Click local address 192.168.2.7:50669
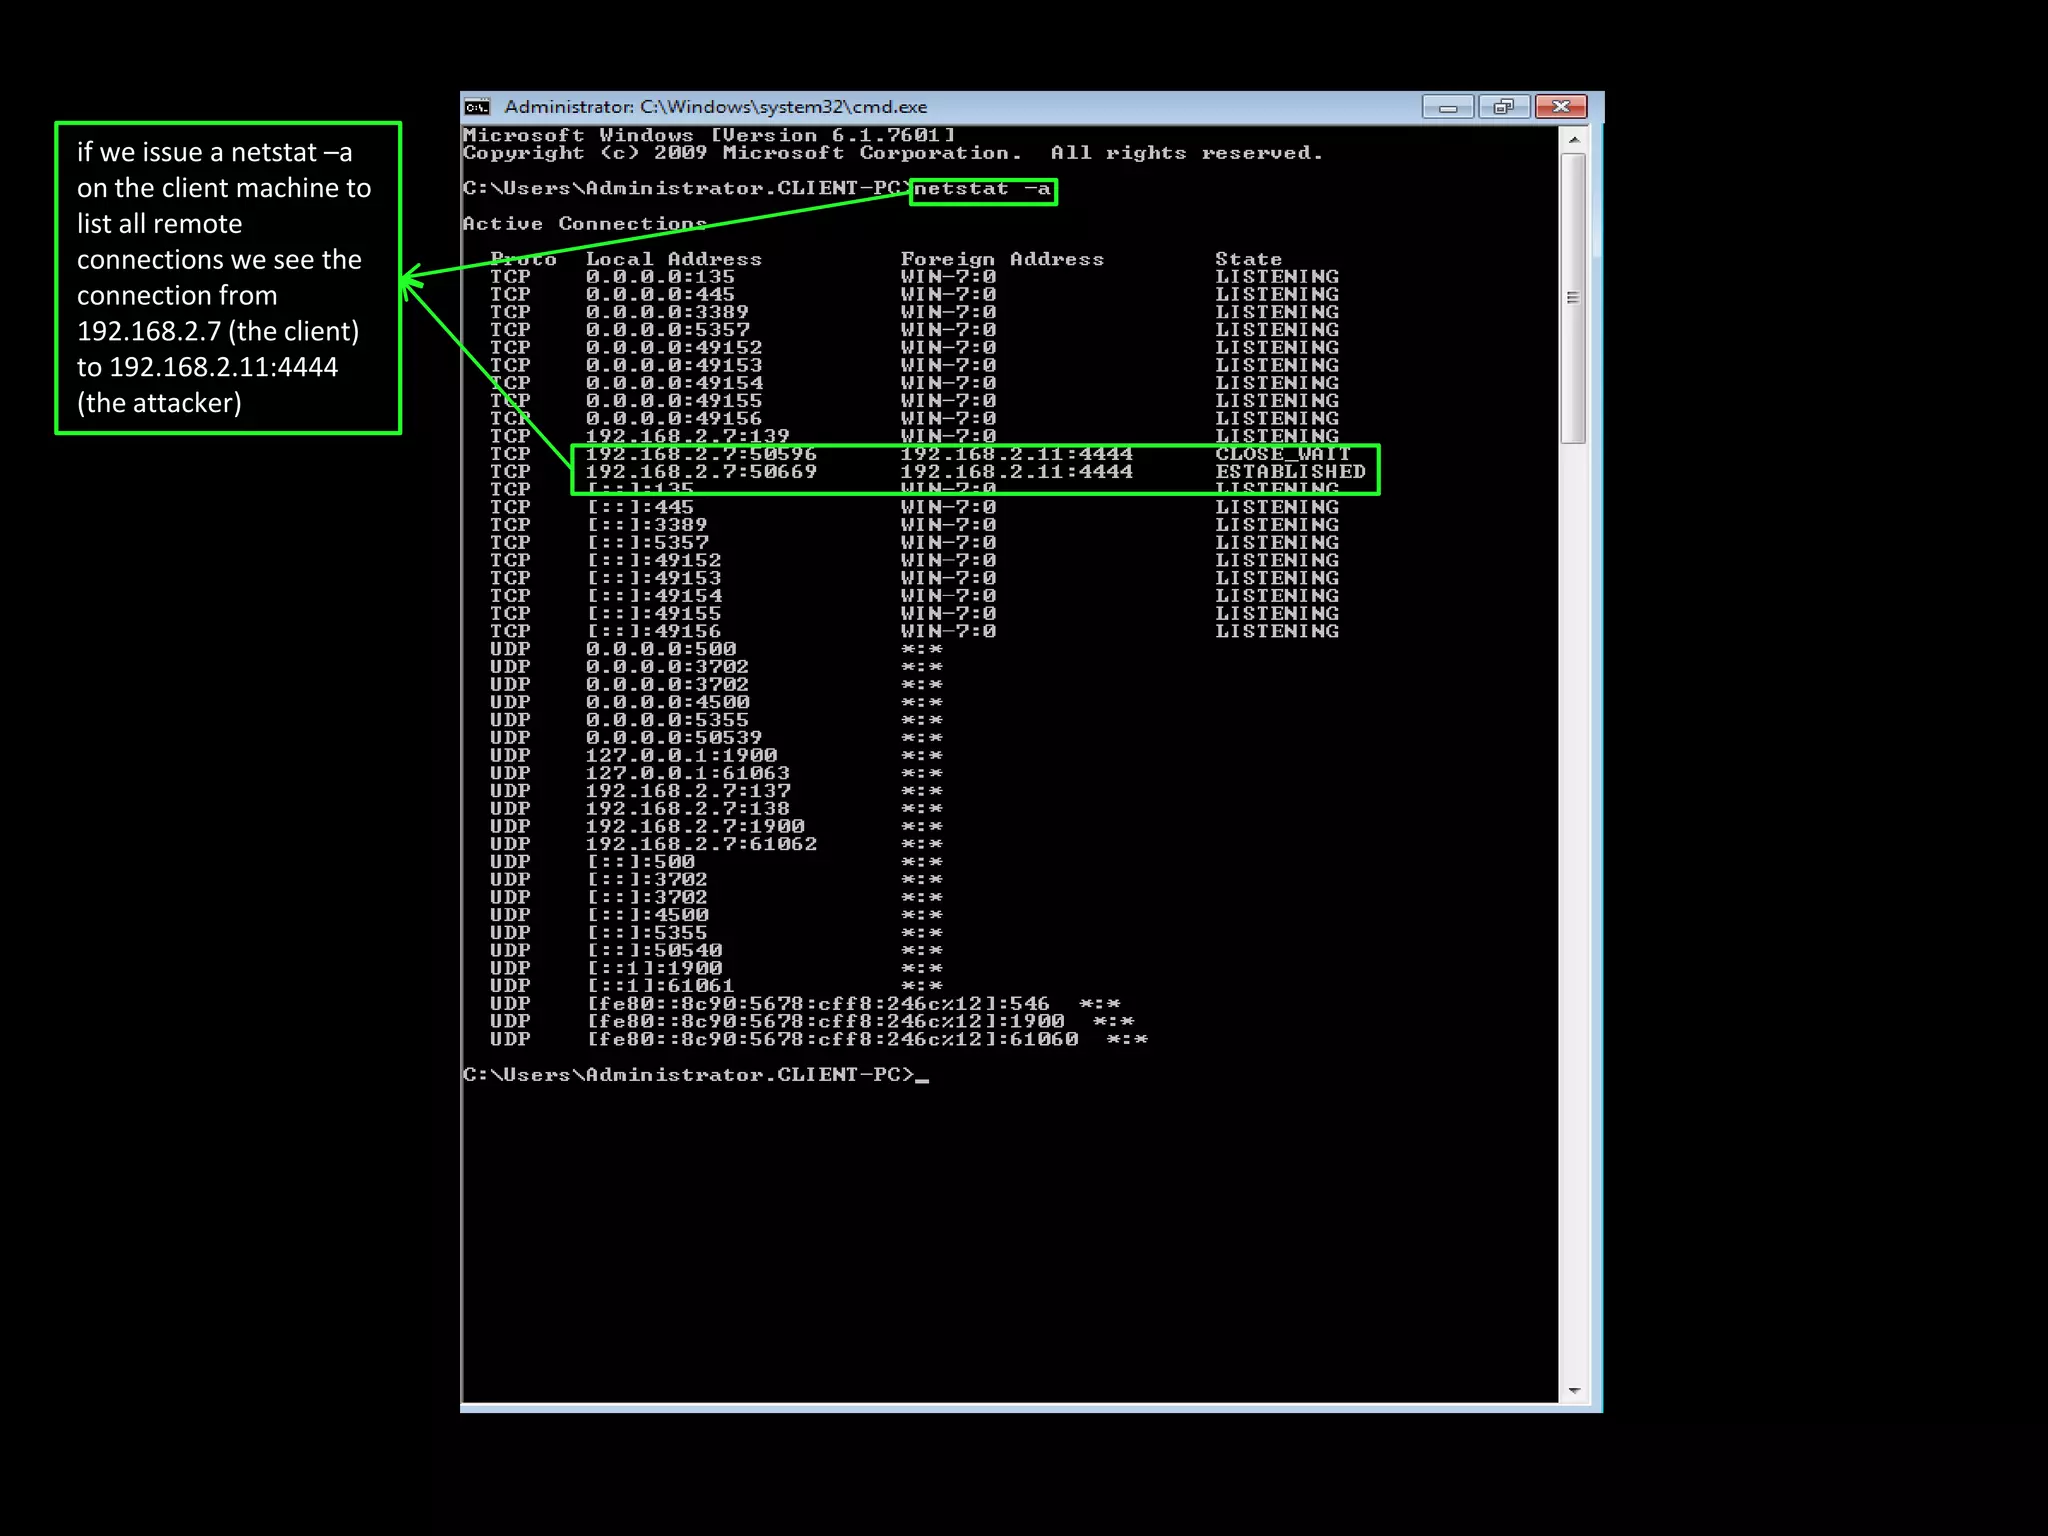The width and height of the screenshot is (2048, 1536). click(701, 472)
